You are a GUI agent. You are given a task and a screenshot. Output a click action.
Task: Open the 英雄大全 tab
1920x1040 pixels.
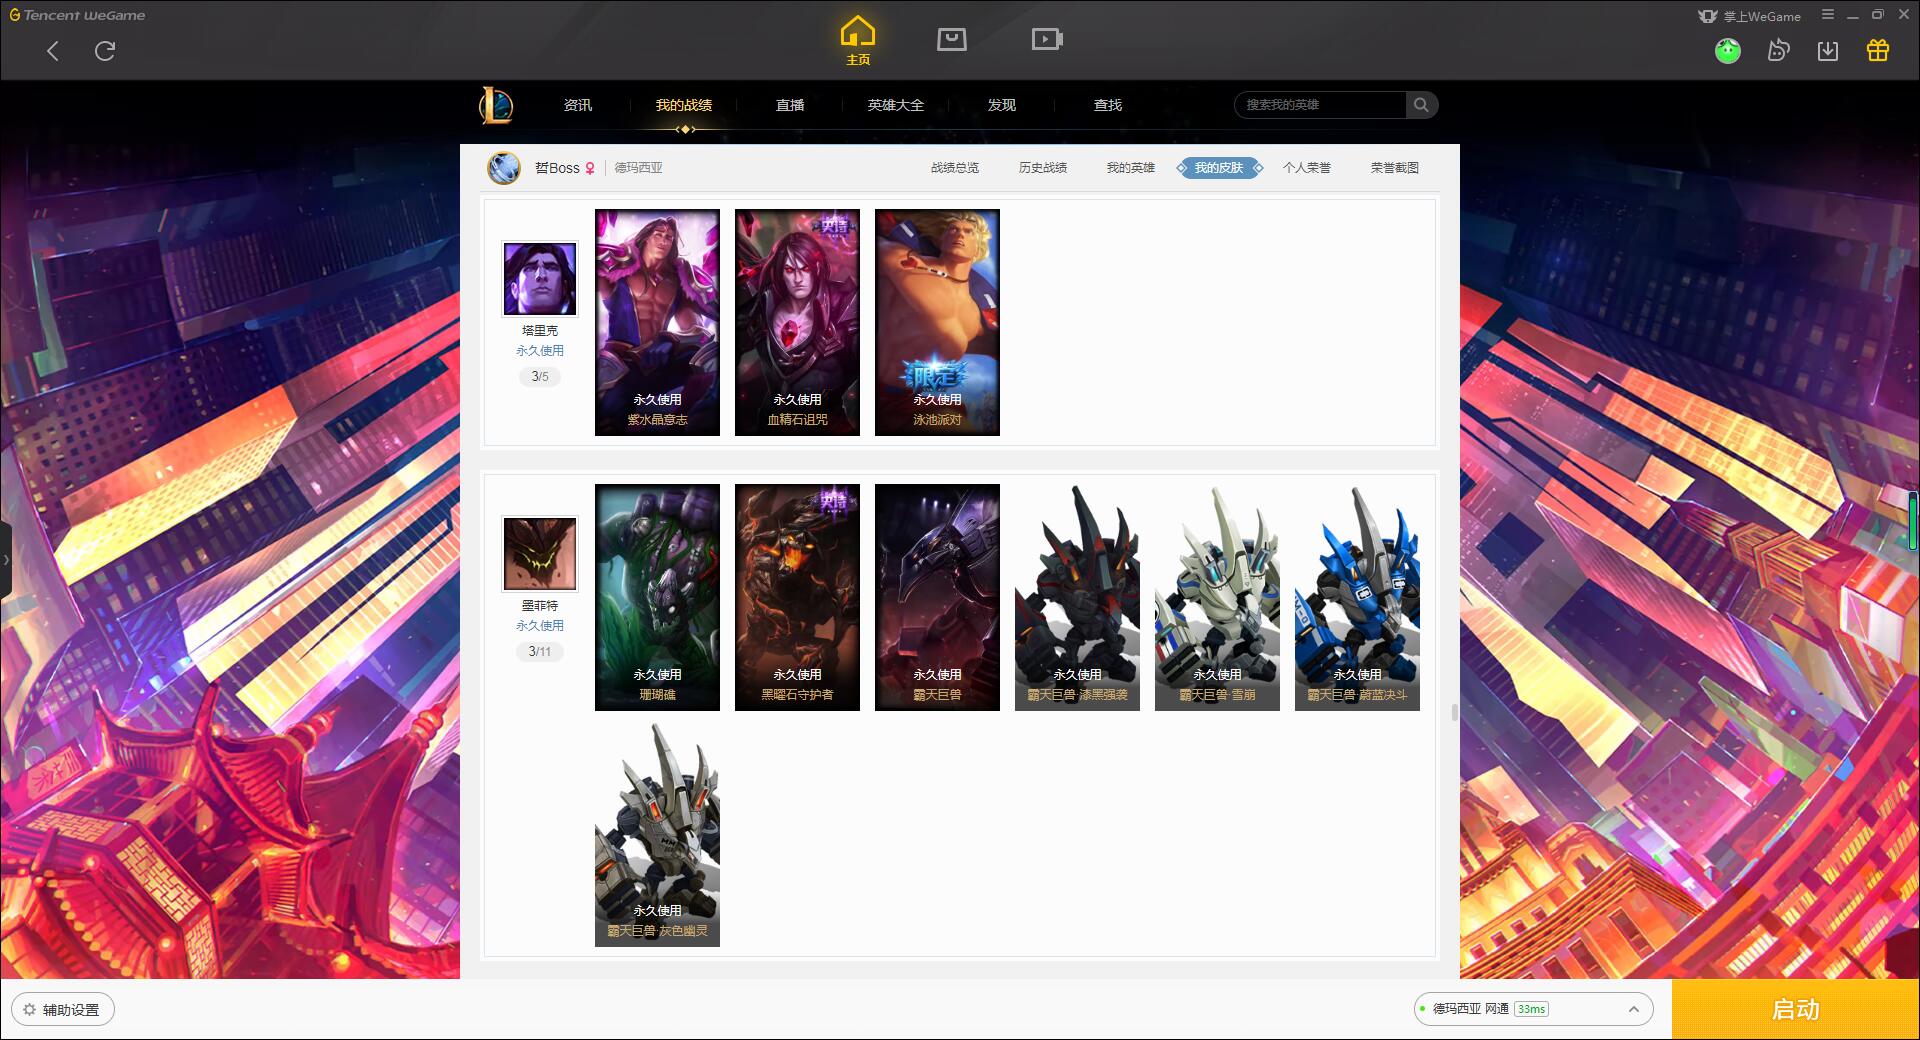click(x=896, y=105)
